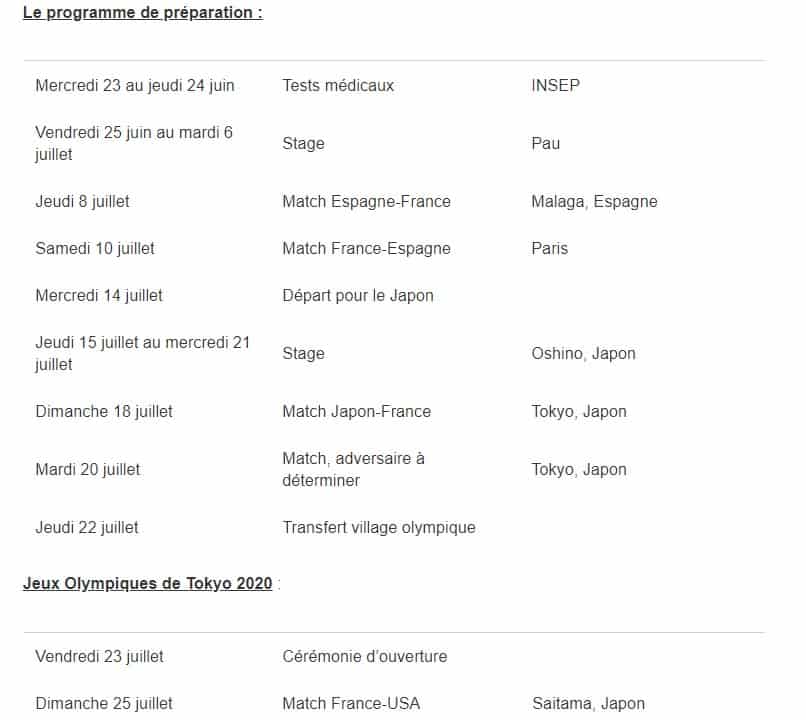Click 'Match, adversaire à déterminer' text
The width and height of the screenshot is (806, 720).
coord(353,469)
